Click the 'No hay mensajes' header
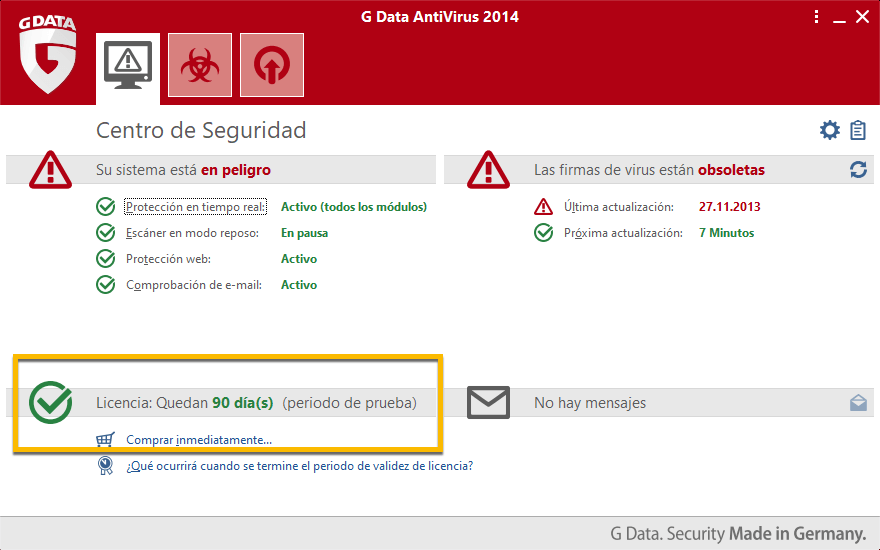 (x=590, y=402)
